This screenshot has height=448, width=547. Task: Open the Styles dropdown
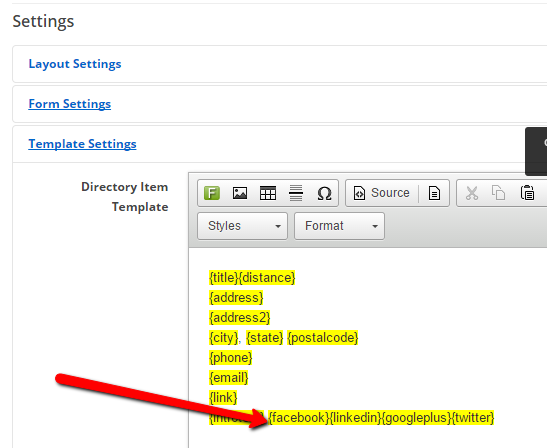242,226
